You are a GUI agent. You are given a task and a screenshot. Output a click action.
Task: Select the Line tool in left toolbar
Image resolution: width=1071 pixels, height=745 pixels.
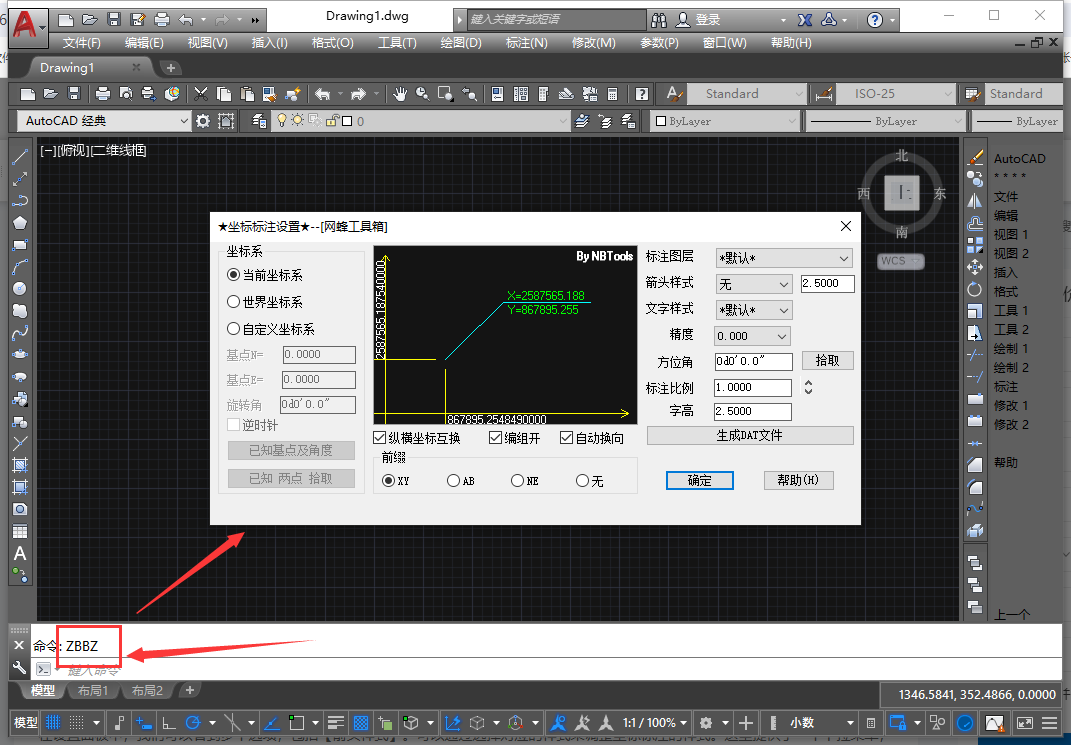pyautogui.click(x=19, y=158)
